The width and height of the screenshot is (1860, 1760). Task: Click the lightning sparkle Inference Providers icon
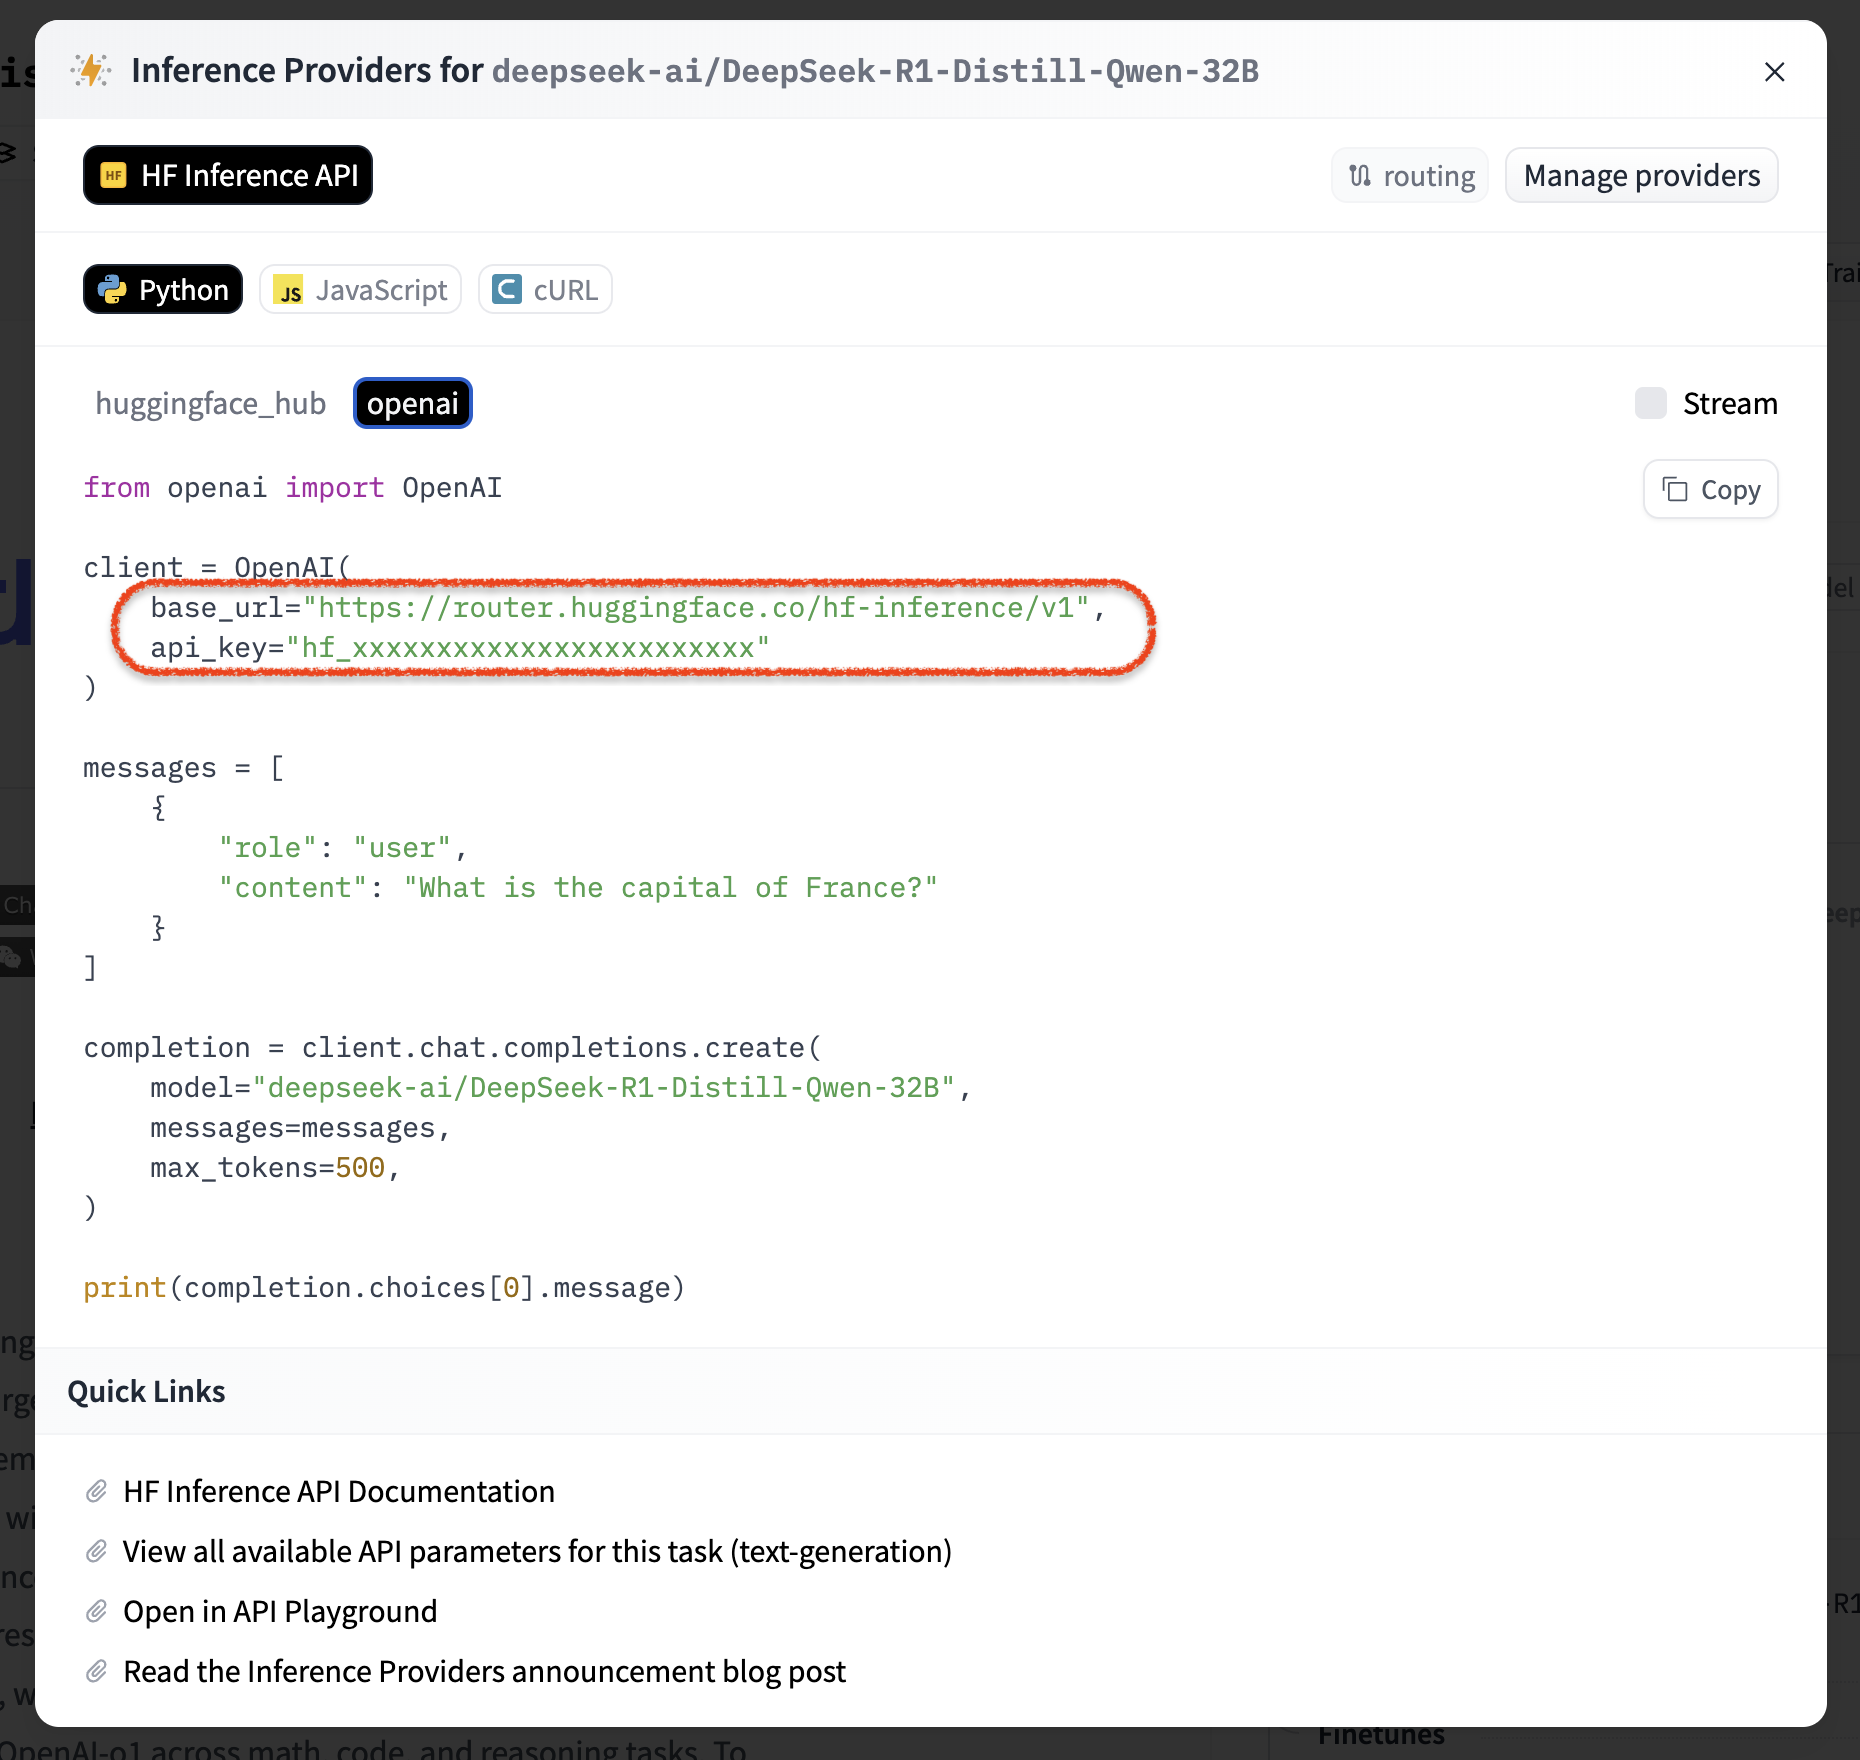tap(91, 71)
